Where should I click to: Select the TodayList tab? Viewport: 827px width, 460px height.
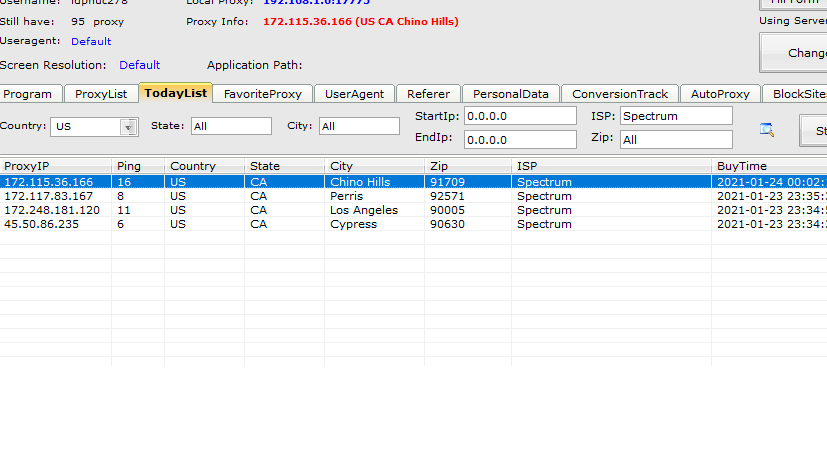point(176,93)
